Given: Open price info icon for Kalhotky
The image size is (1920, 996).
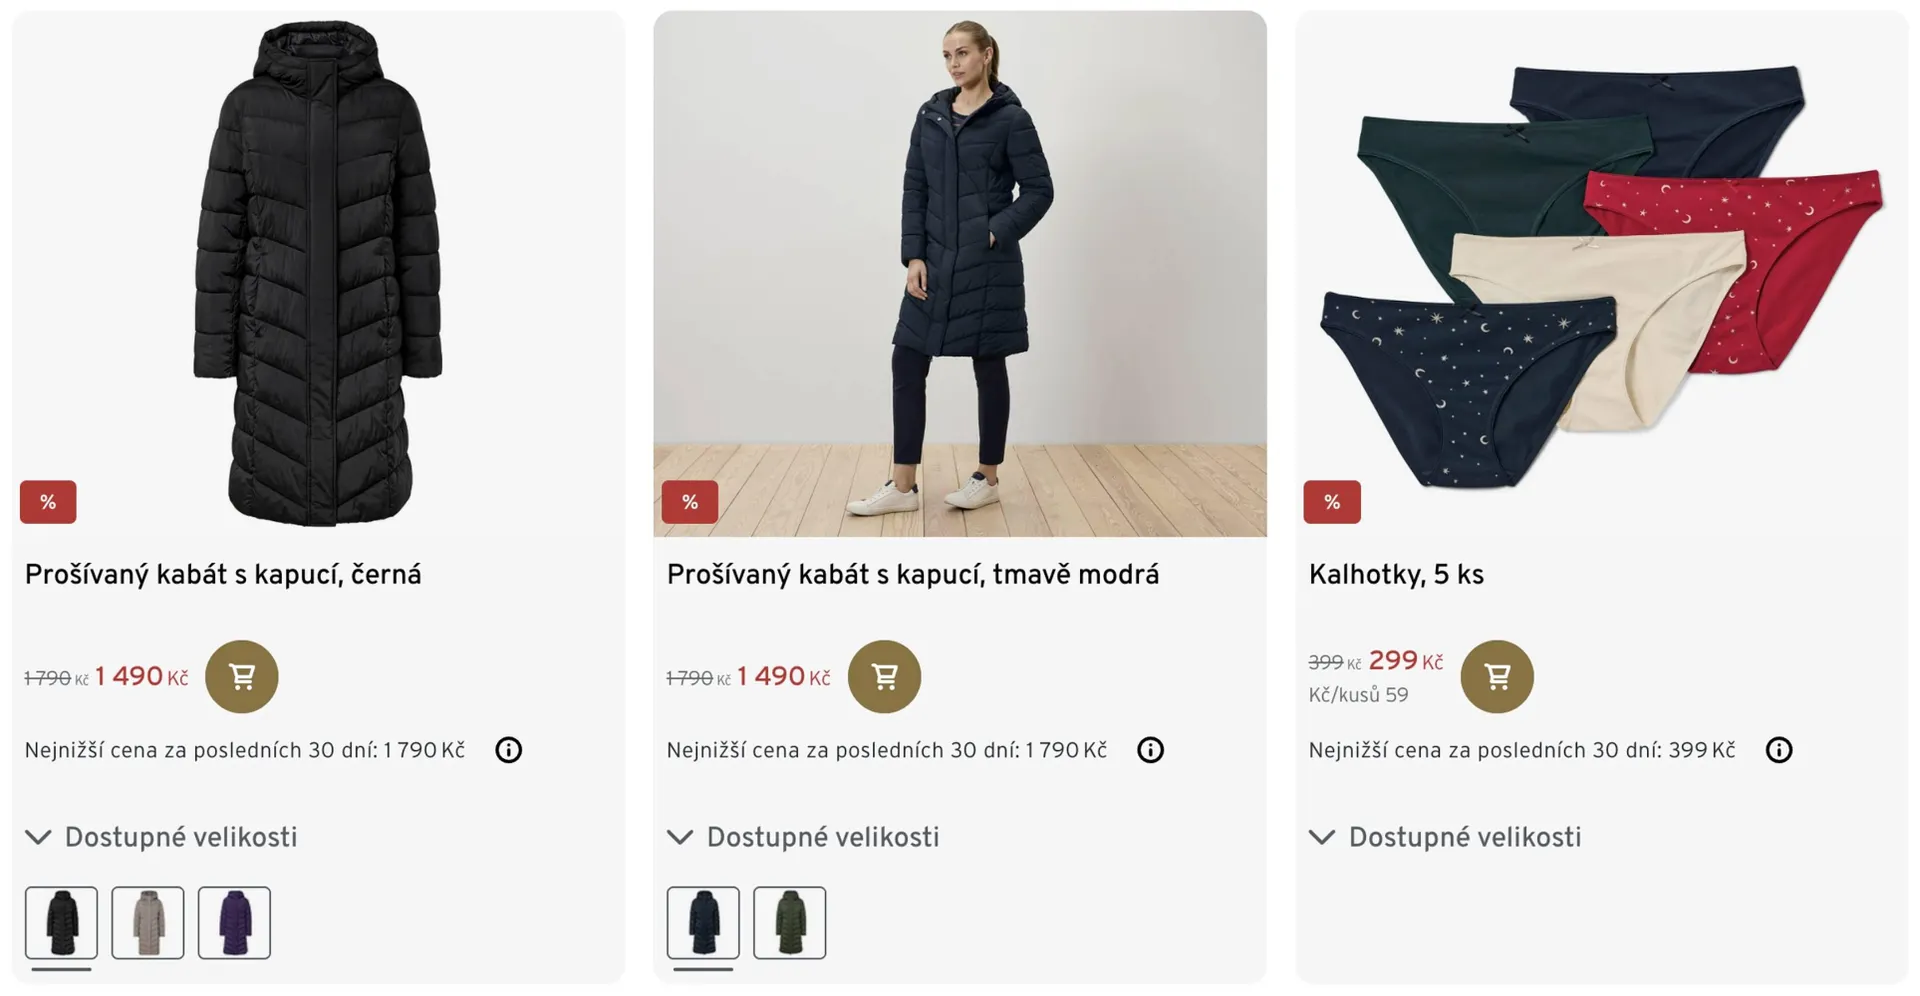Looking at the screenshot, I should tap(1778, 750).
